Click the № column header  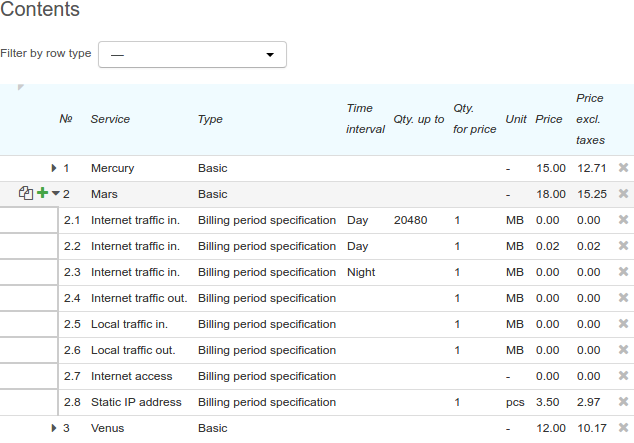[x=66, y=119]
